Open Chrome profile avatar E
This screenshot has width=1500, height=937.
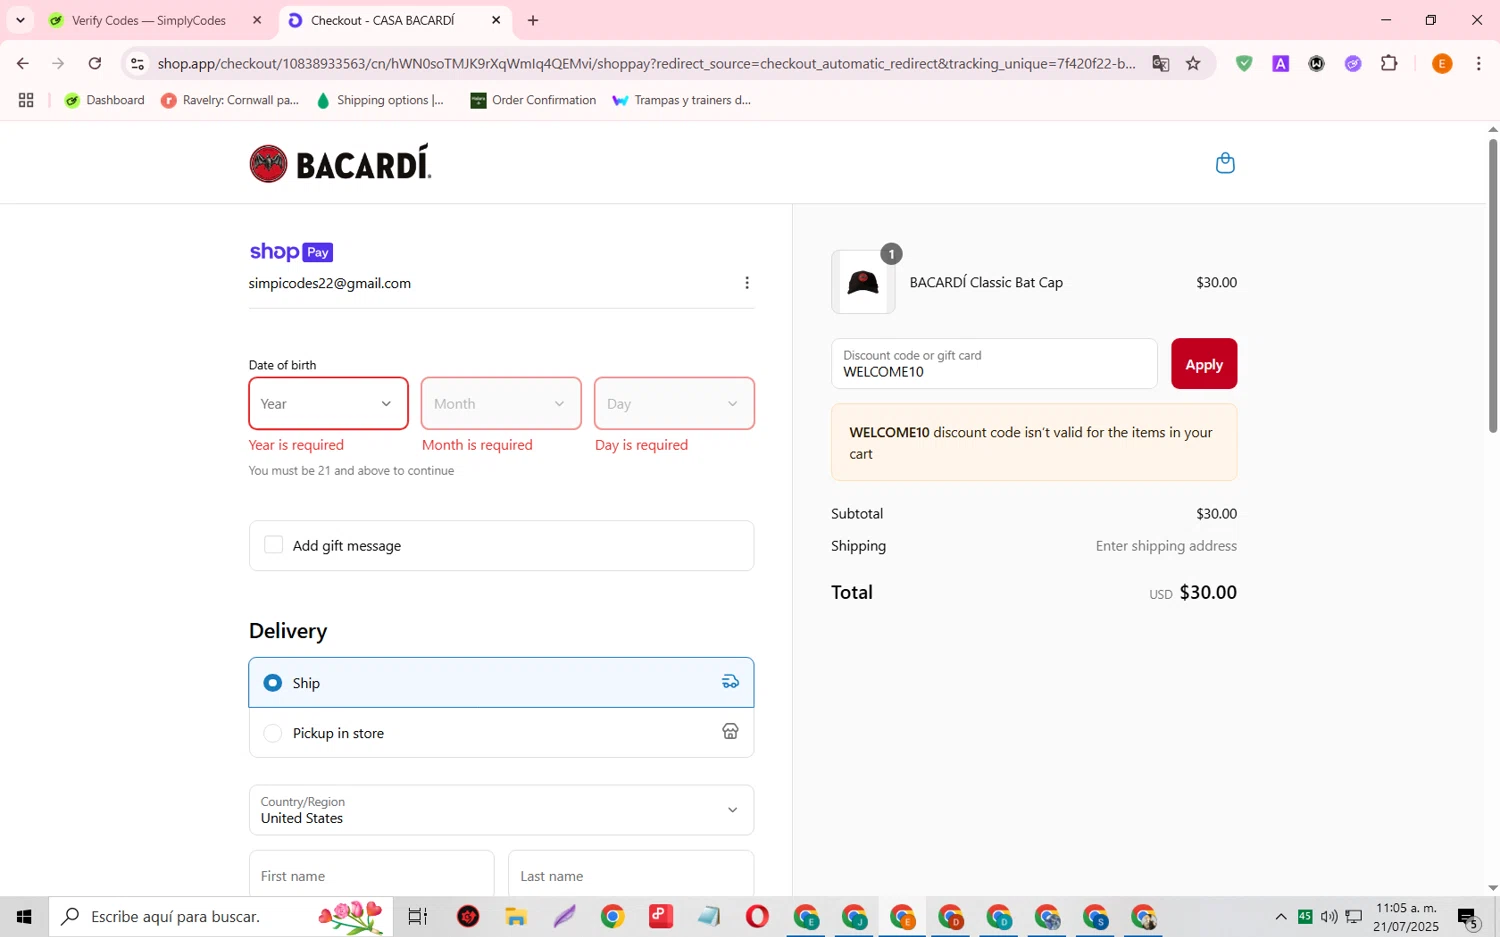pyautogui.click(x=1441, y=63)
